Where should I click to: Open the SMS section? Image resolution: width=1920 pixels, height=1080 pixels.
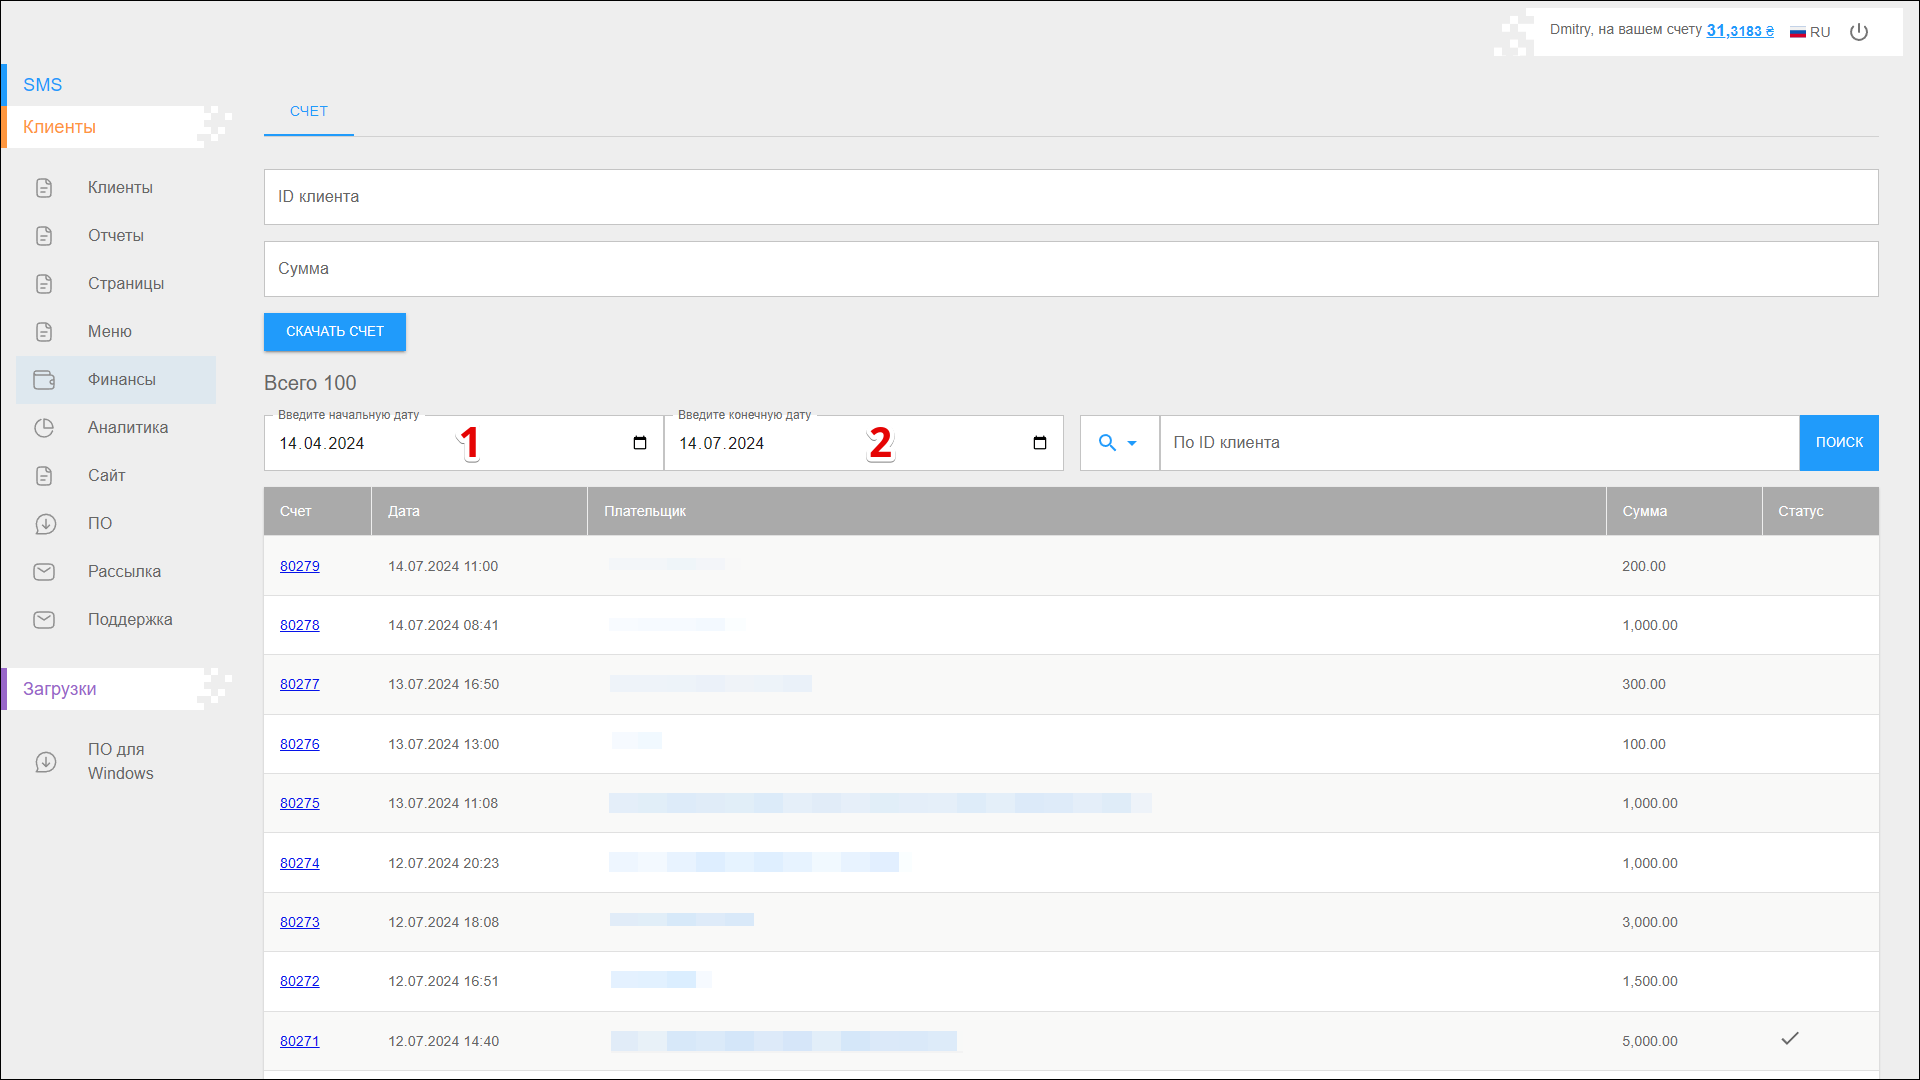point(43,85)
